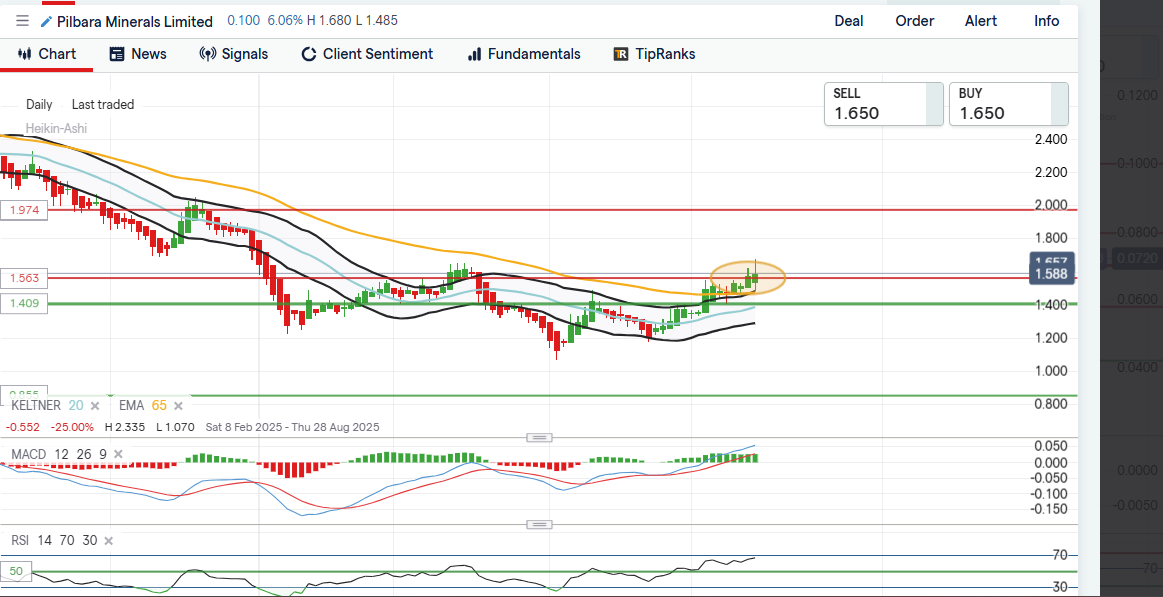Remove the KELTNER indicator with its X
Screen dimensions: 1163x597
click(x=95, y=406)
